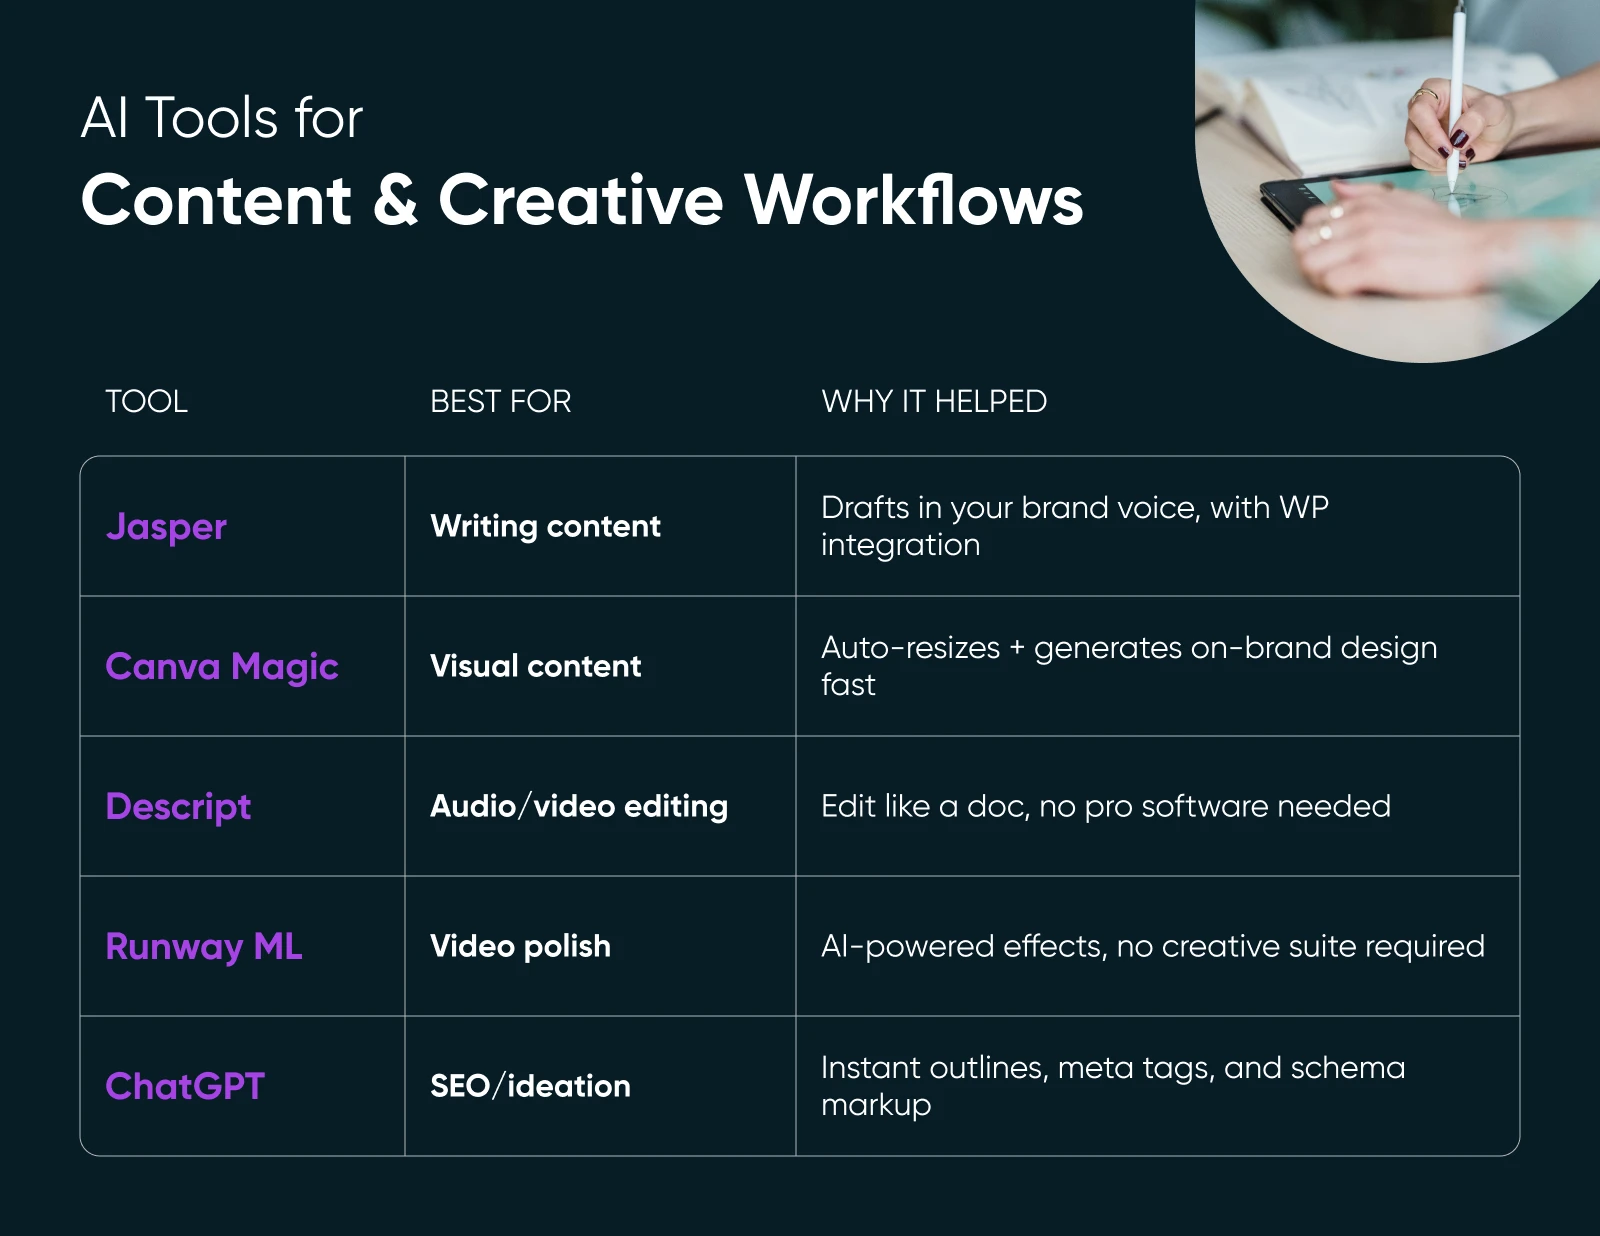
Task: Select the Canva Magic label
Action: 222,666
